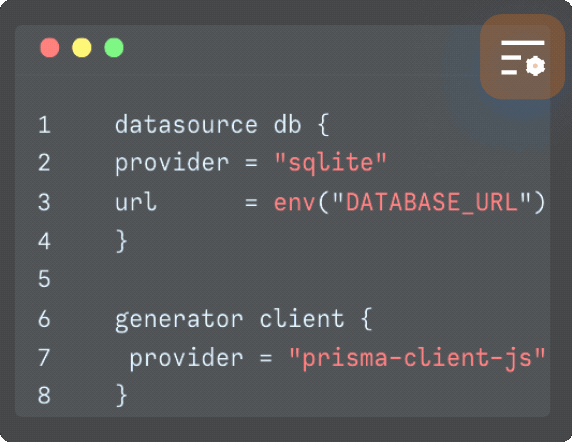Select line number 2 in gutter
Screen dimensions: 572x442
coord(45,163)
